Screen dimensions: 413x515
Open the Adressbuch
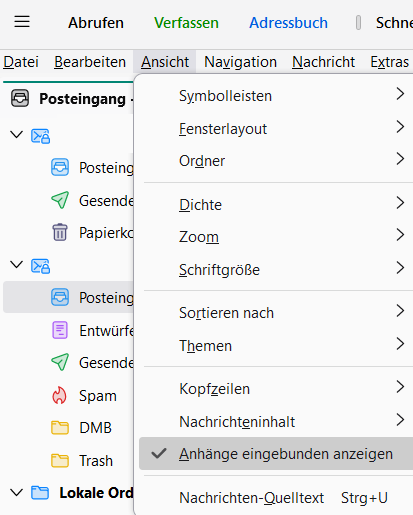[289, 23]
